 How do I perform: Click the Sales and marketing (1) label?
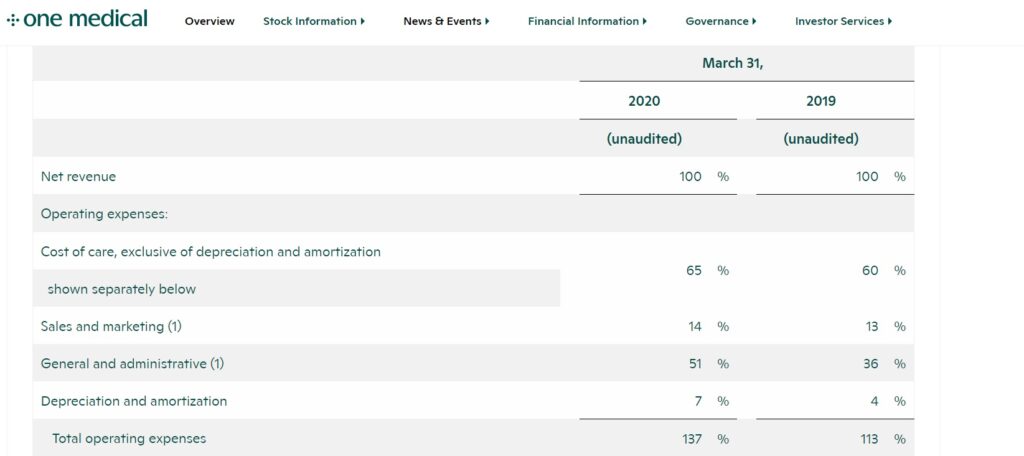tap(111, 327)
